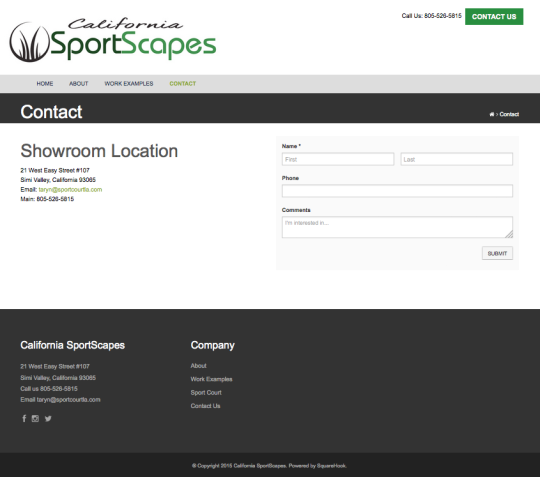
Task: Select the CONTACT navigation item
Action: [183, 84]
